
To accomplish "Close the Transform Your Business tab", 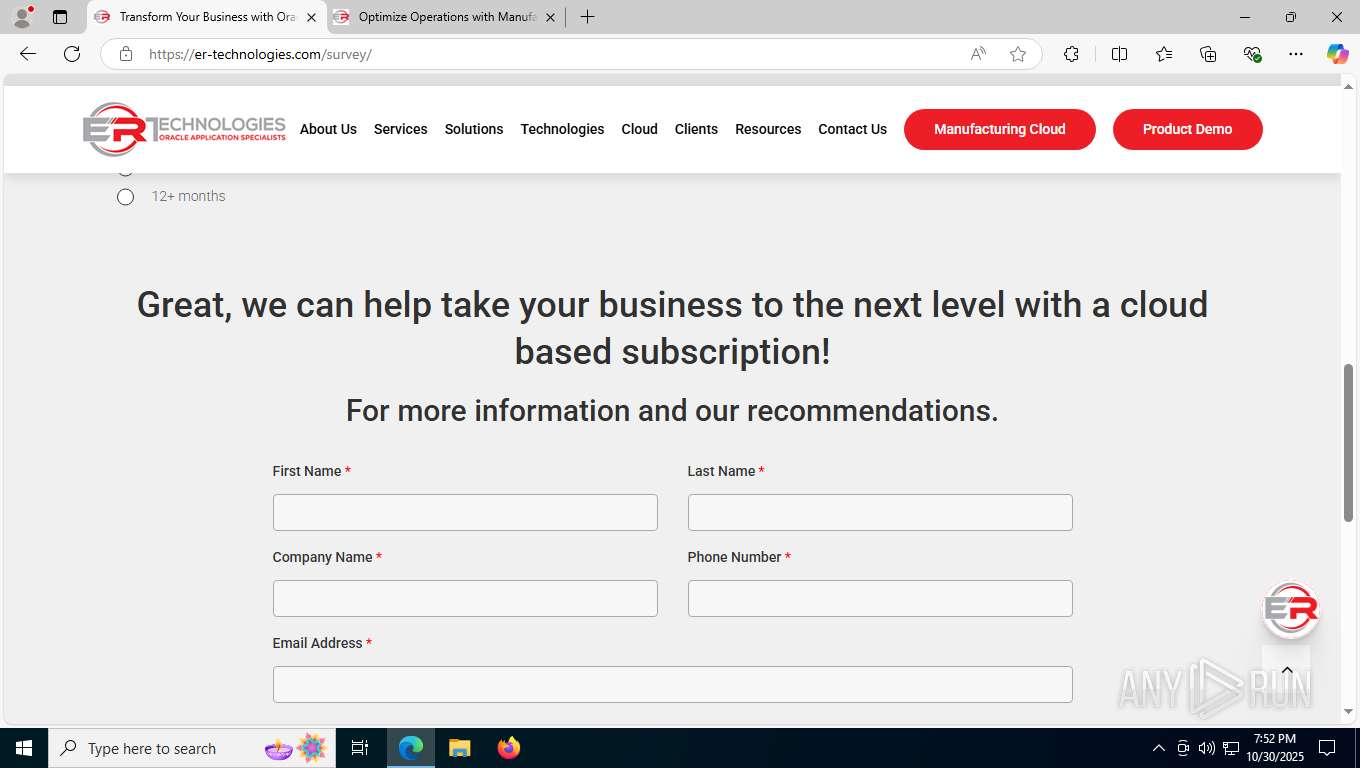I will tap(311, 17).
